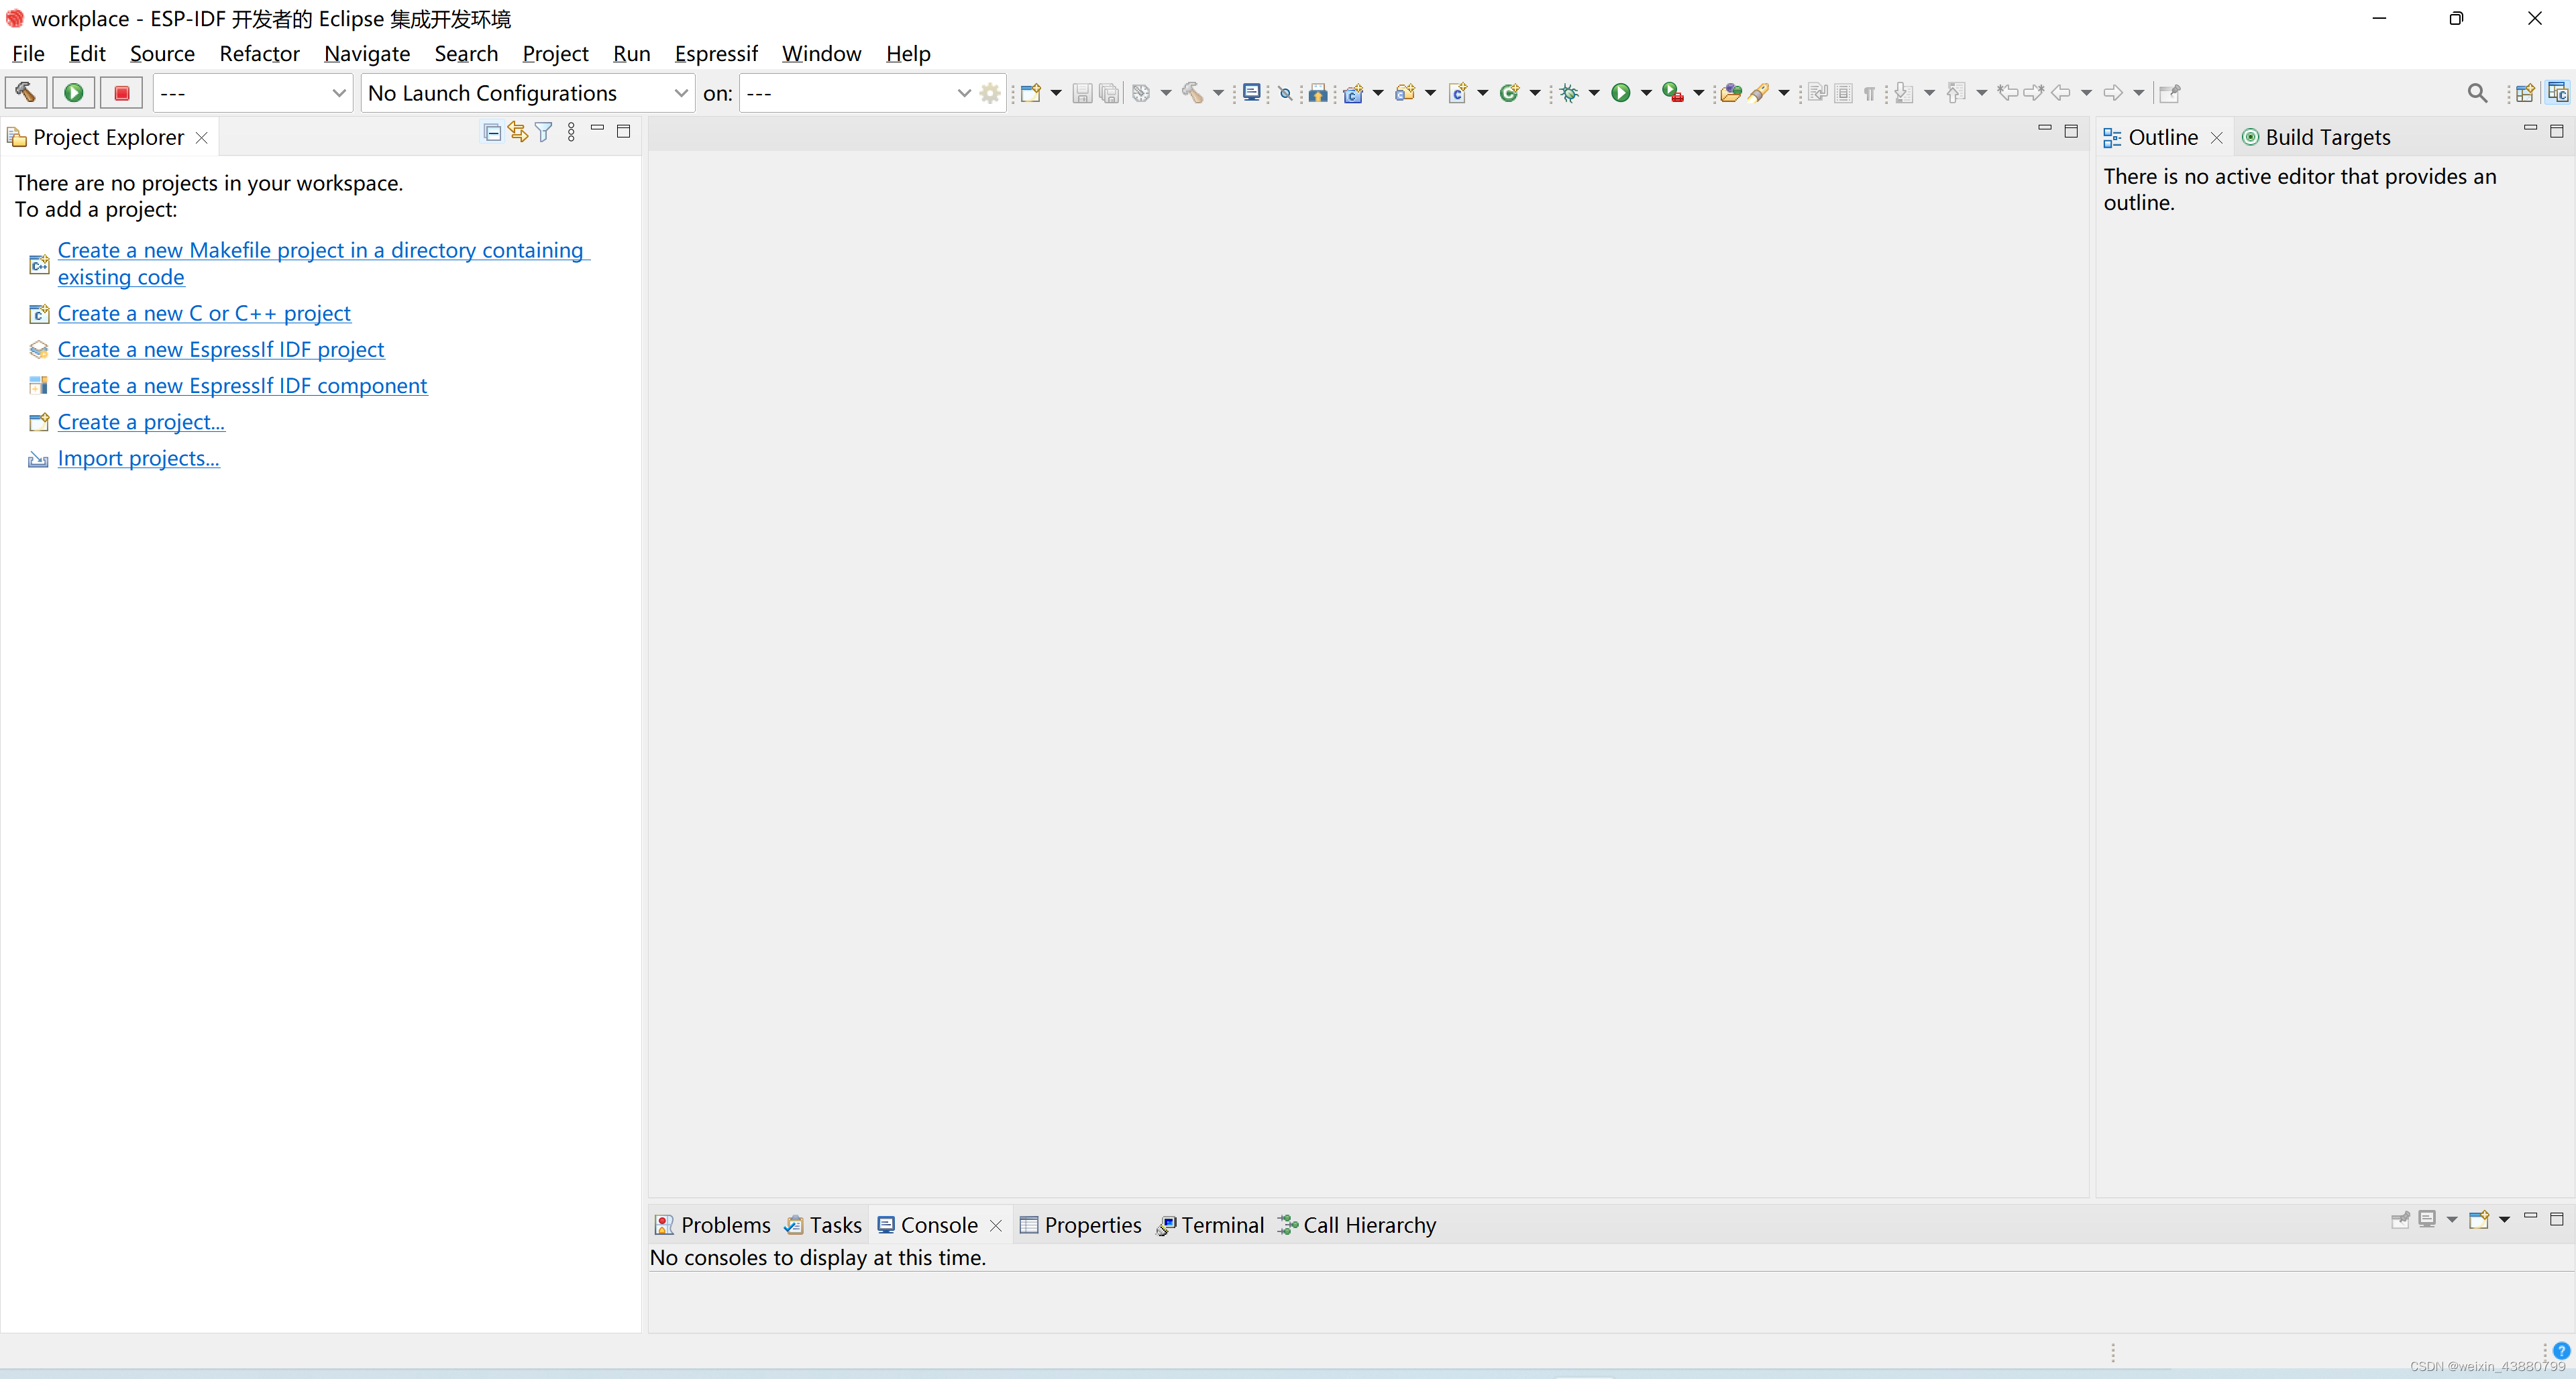Click the help question mark in status bar
2576x1379 pixels.
2561,1350
